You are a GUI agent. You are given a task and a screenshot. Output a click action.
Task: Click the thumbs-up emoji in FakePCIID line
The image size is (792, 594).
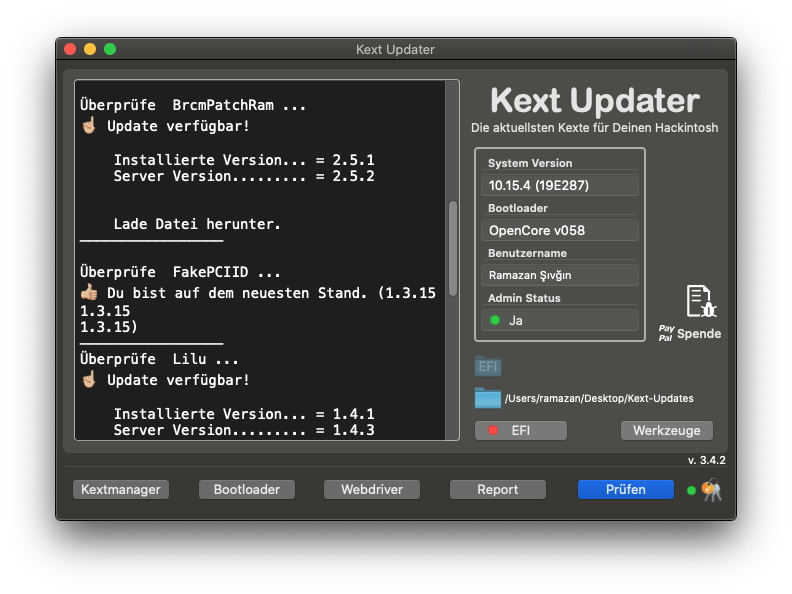(x=89, y=292)
